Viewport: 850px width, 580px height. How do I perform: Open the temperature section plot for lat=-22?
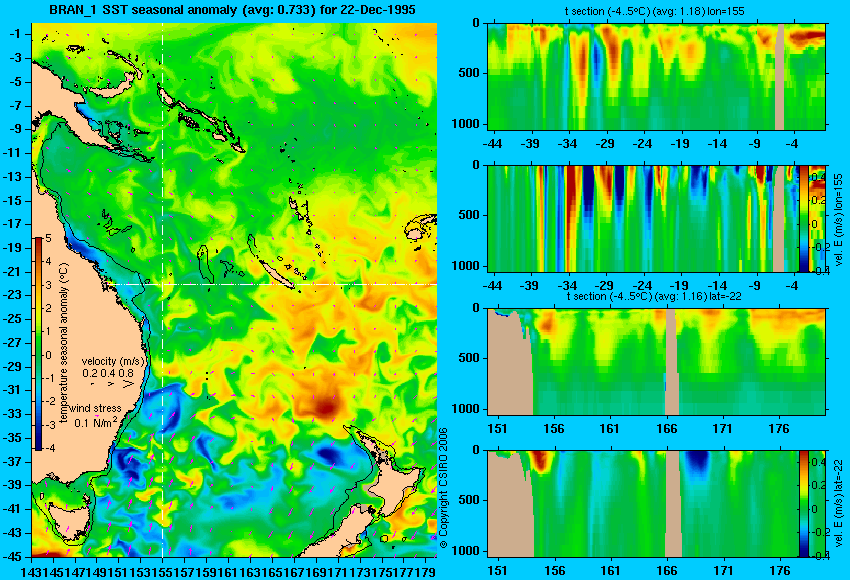click(656, 362)
